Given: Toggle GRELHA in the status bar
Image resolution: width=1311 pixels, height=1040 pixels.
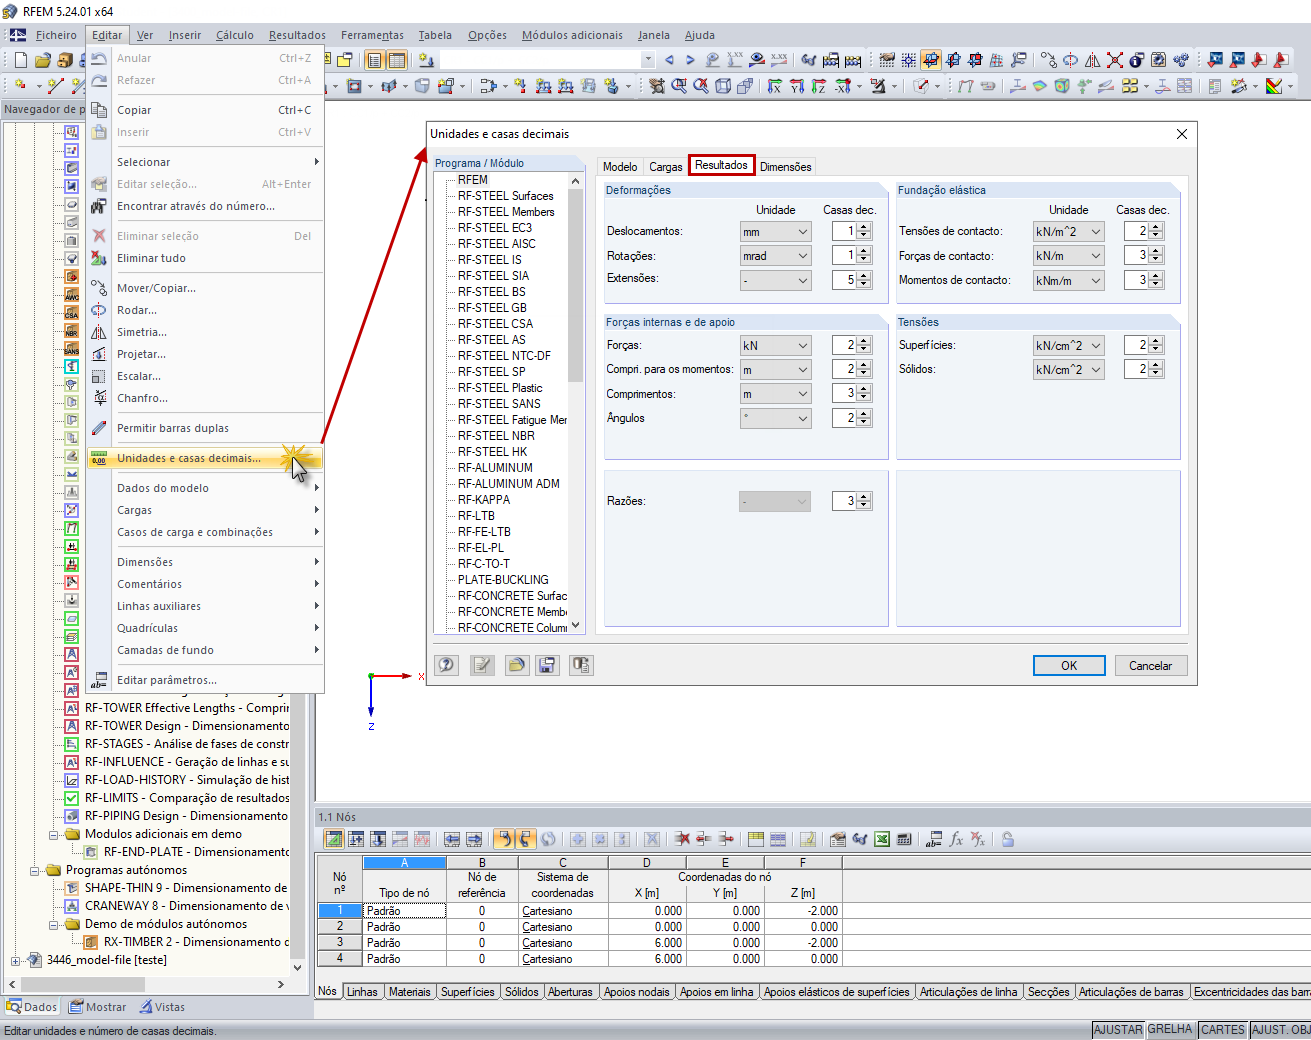Looking at the screenshot, I should pos(1170,1030).
